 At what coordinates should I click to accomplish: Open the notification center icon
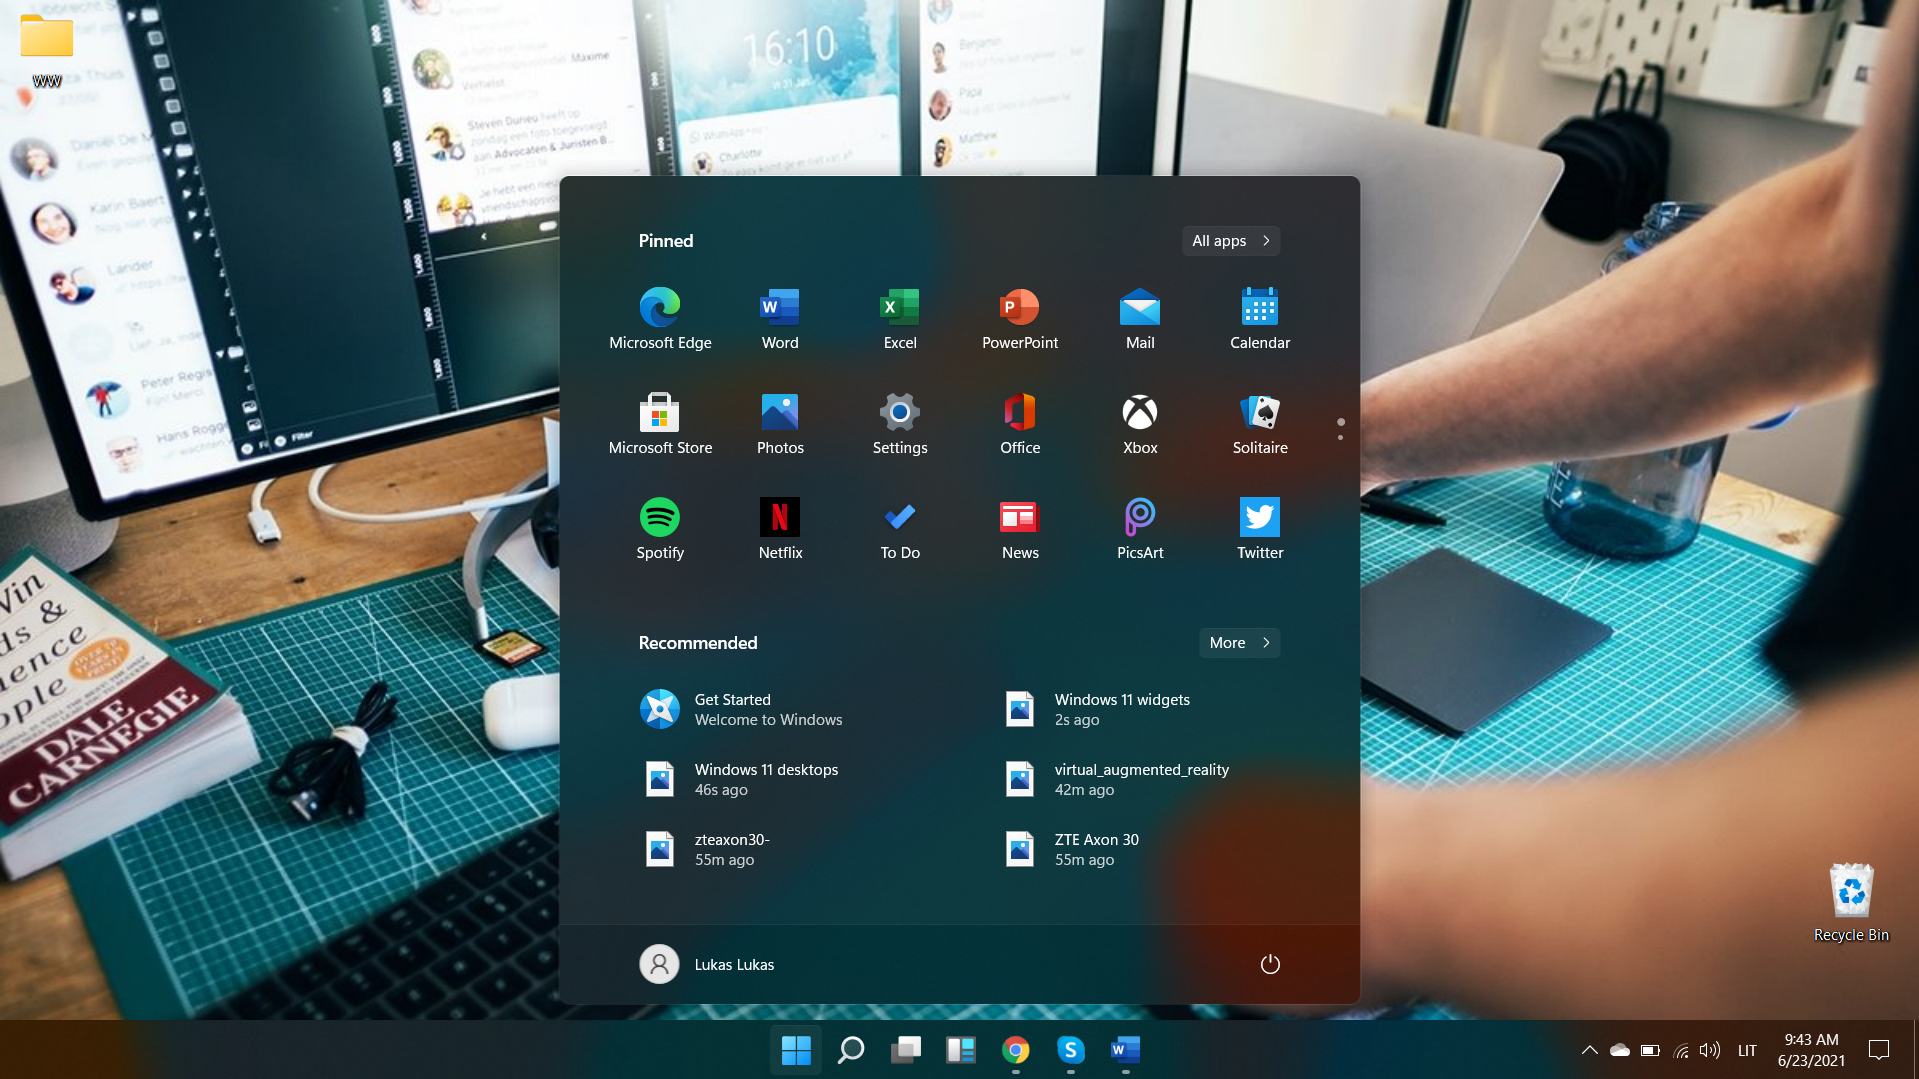coord(1879,1050)
